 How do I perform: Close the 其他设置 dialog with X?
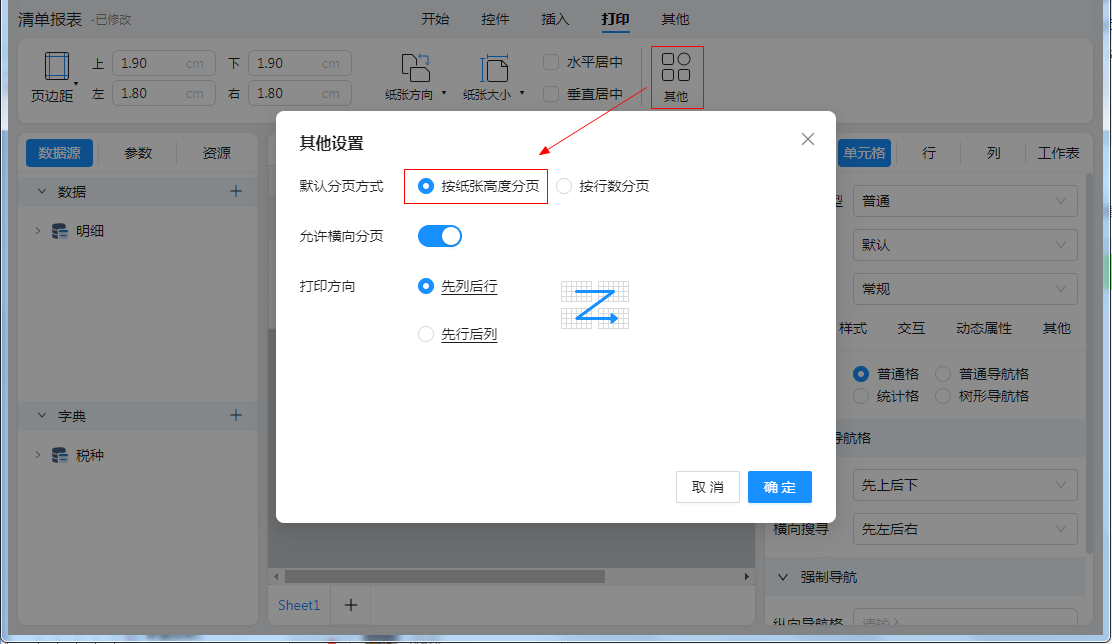pyautogui.click(x=808, y=139)
